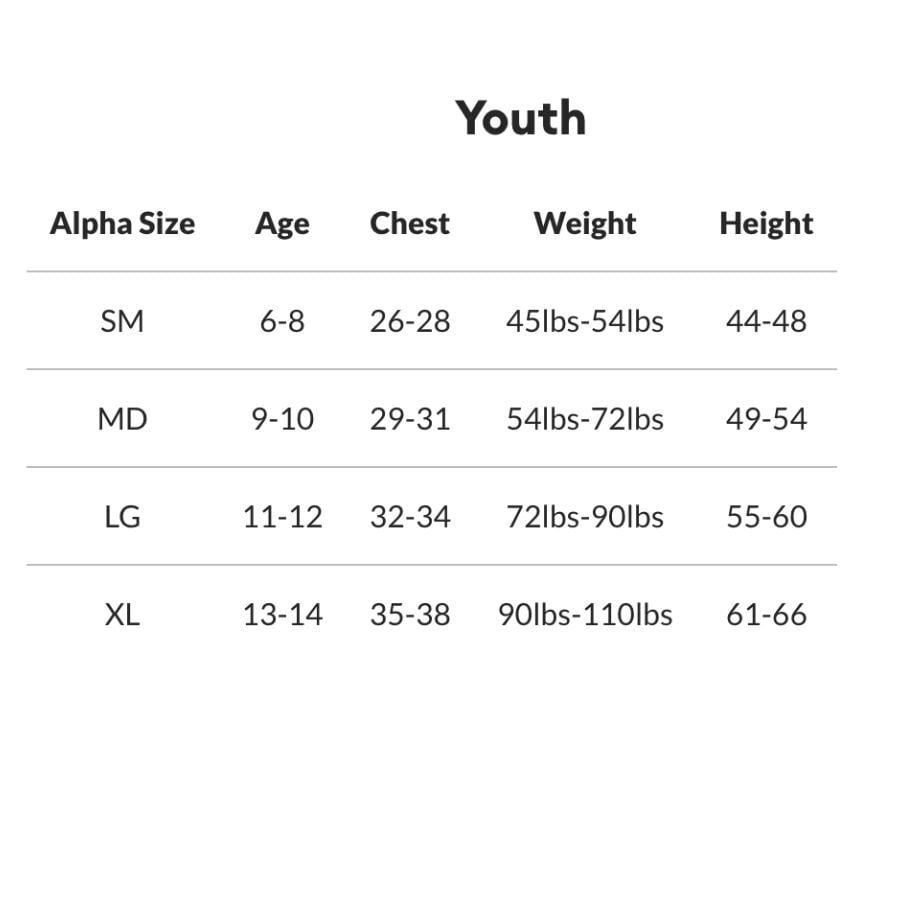Select the 54lbs-72lbs weight cell

click(584, 418)
